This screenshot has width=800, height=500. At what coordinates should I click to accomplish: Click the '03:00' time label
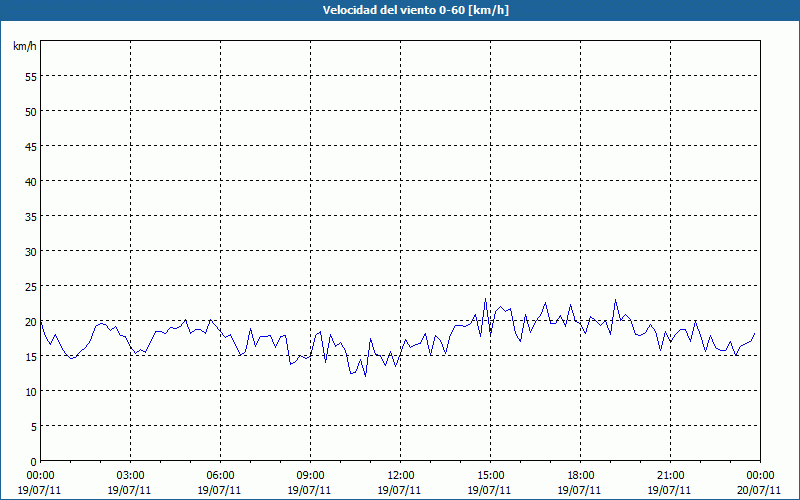[130, 476]
